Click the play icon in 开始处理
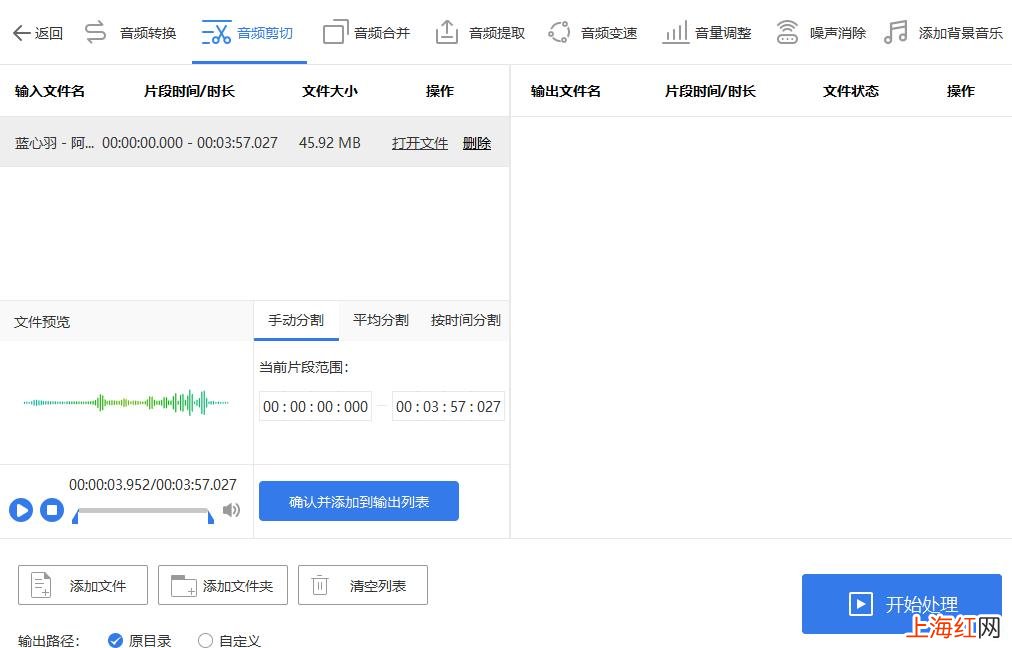This screenshot has height=648, width=1012. click(x=860, y=605)
